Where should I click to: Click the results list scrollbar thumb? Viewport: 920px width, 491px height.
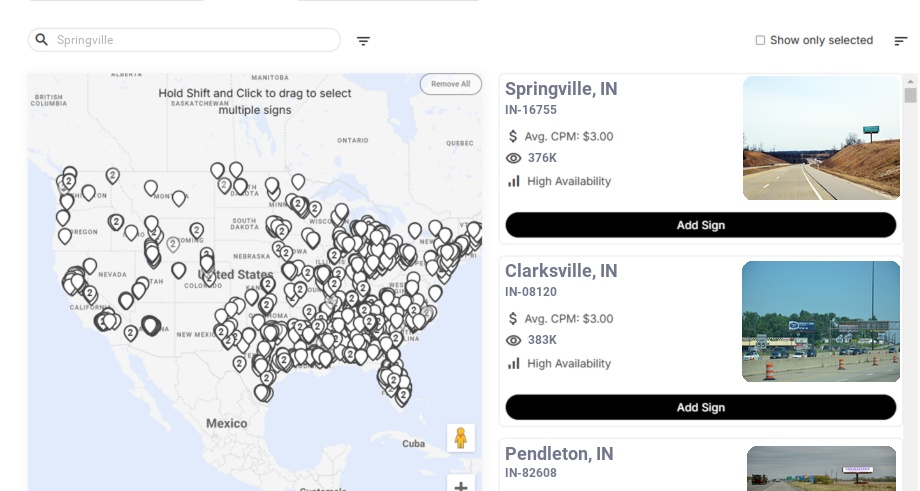(x=910, y=95)
